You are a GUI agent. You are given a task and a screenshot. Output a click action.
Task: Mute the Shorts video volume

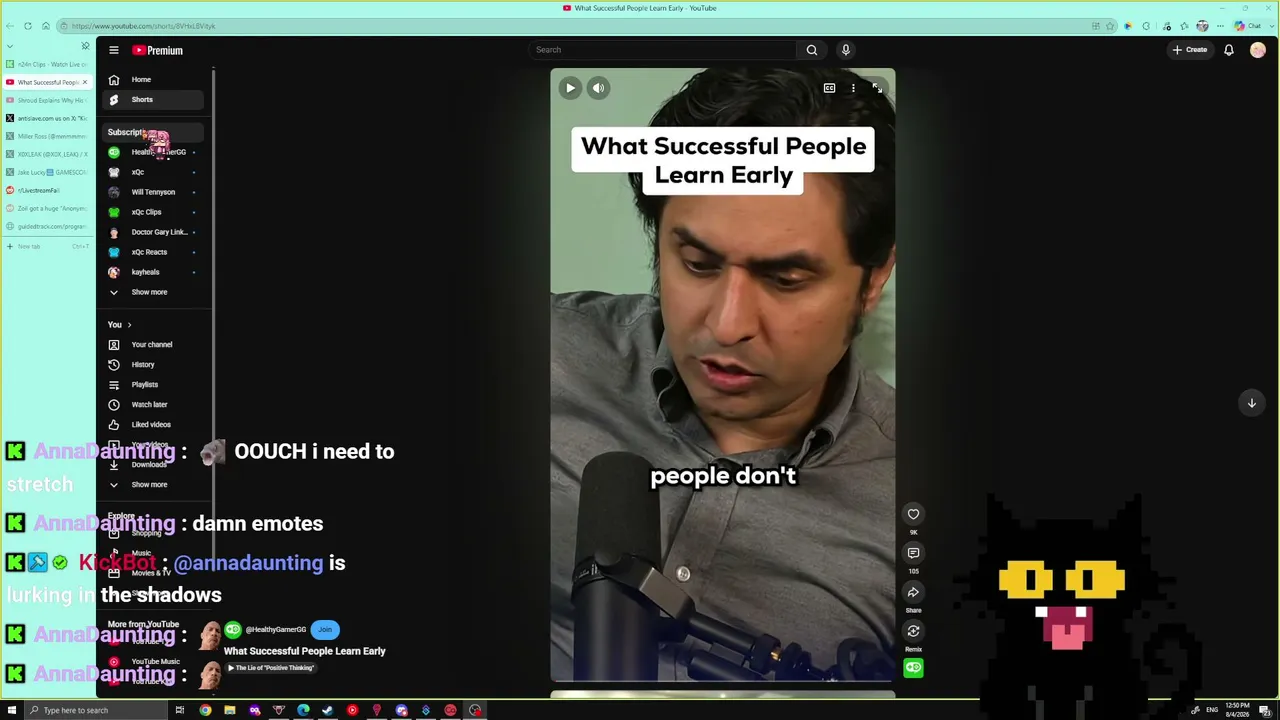(x=598, y=88)
